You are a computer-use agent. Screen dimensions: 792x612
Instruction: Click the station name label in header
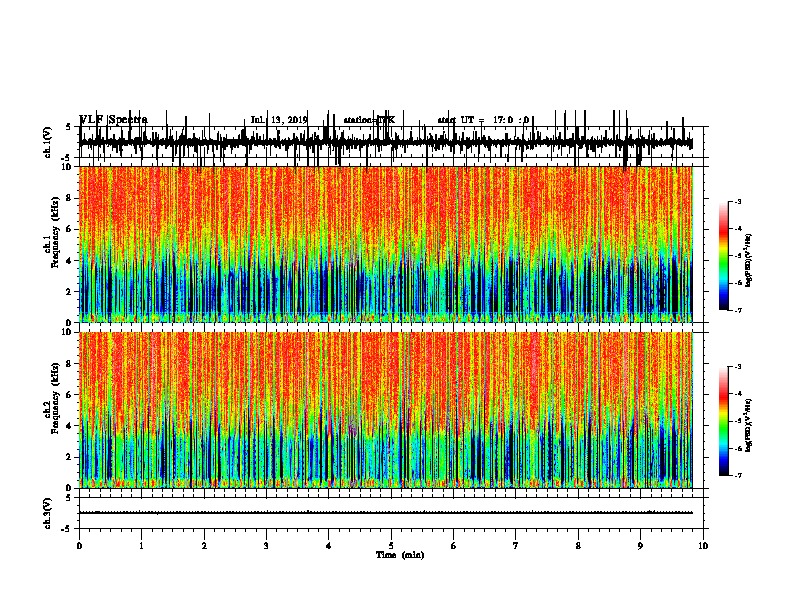pyautogui.click(x=369, y=120)
